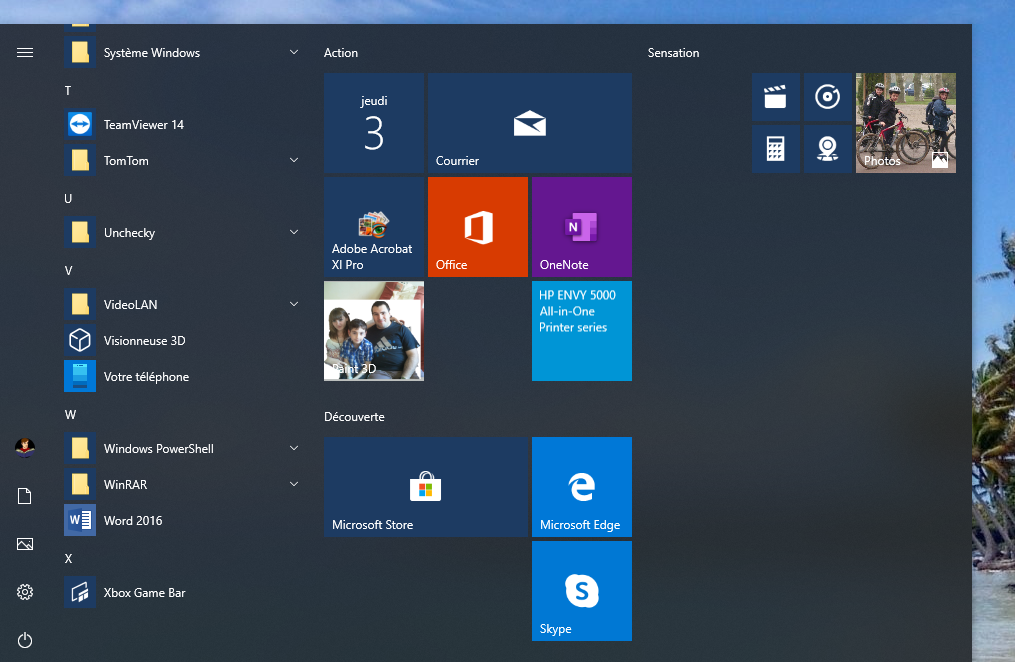Open Adobe Acrobat XI Pro tile

[374, 227]
